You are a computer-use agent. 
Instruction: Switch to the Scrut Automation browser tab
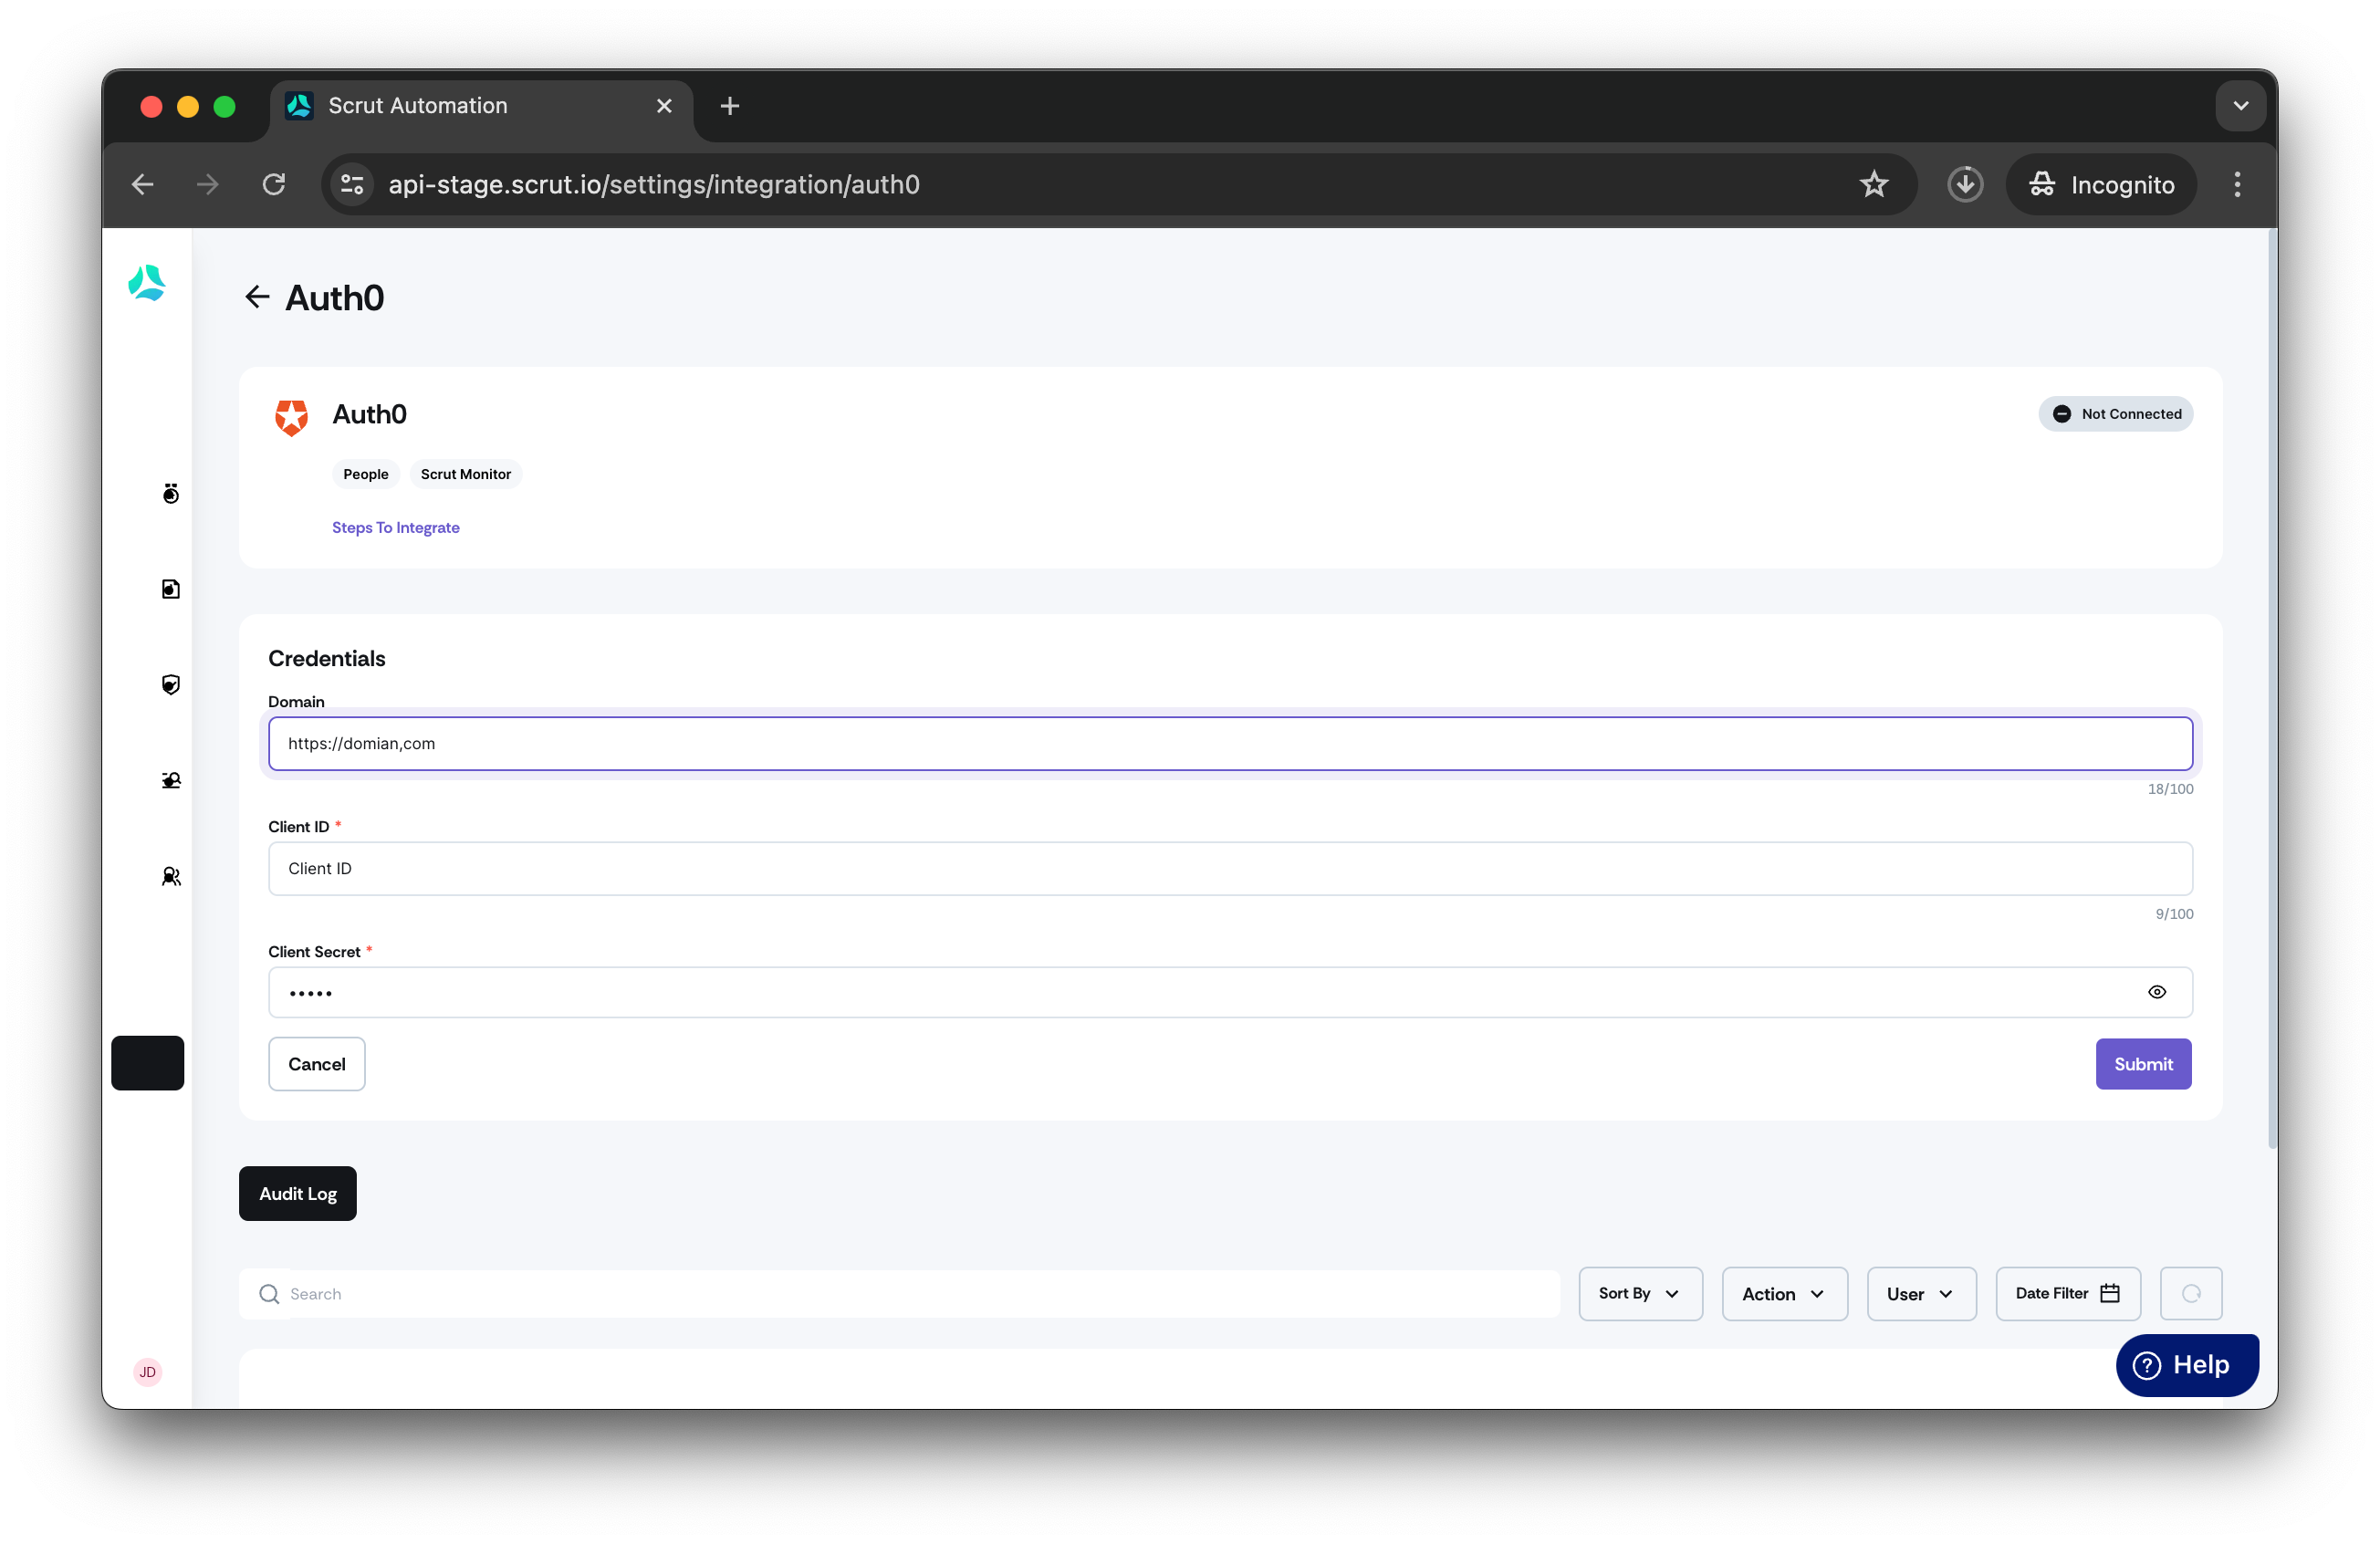point(481,106)
